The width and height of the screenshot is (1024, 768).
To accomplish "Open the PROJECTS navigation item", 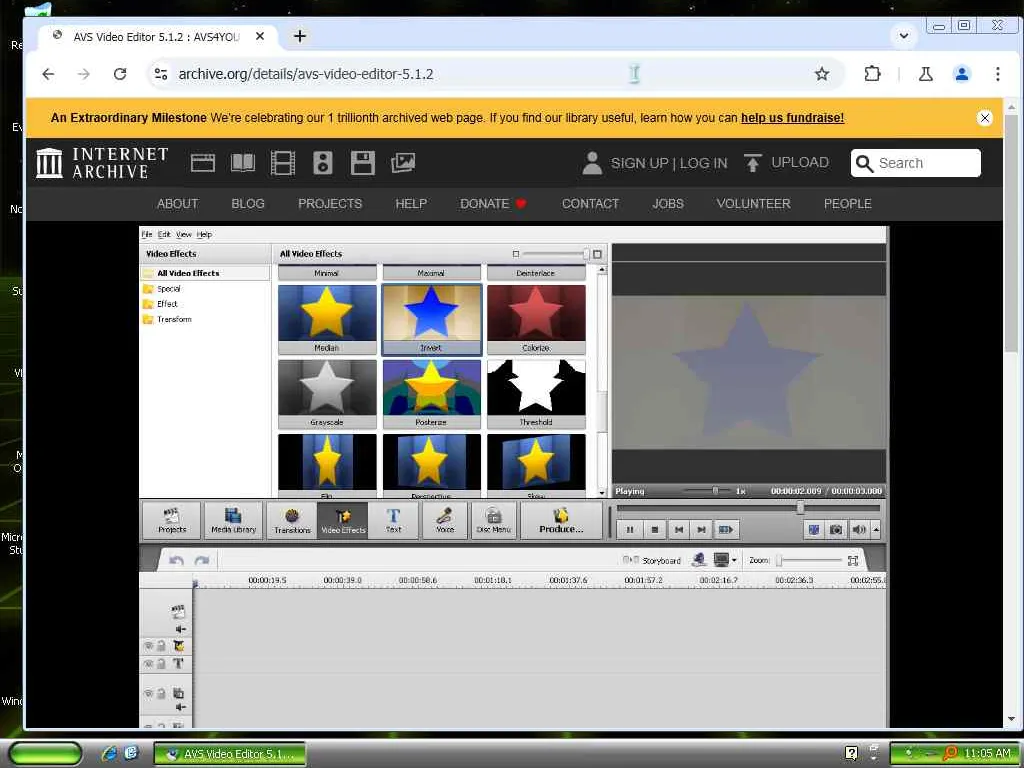I will click(x=330, y=204).
